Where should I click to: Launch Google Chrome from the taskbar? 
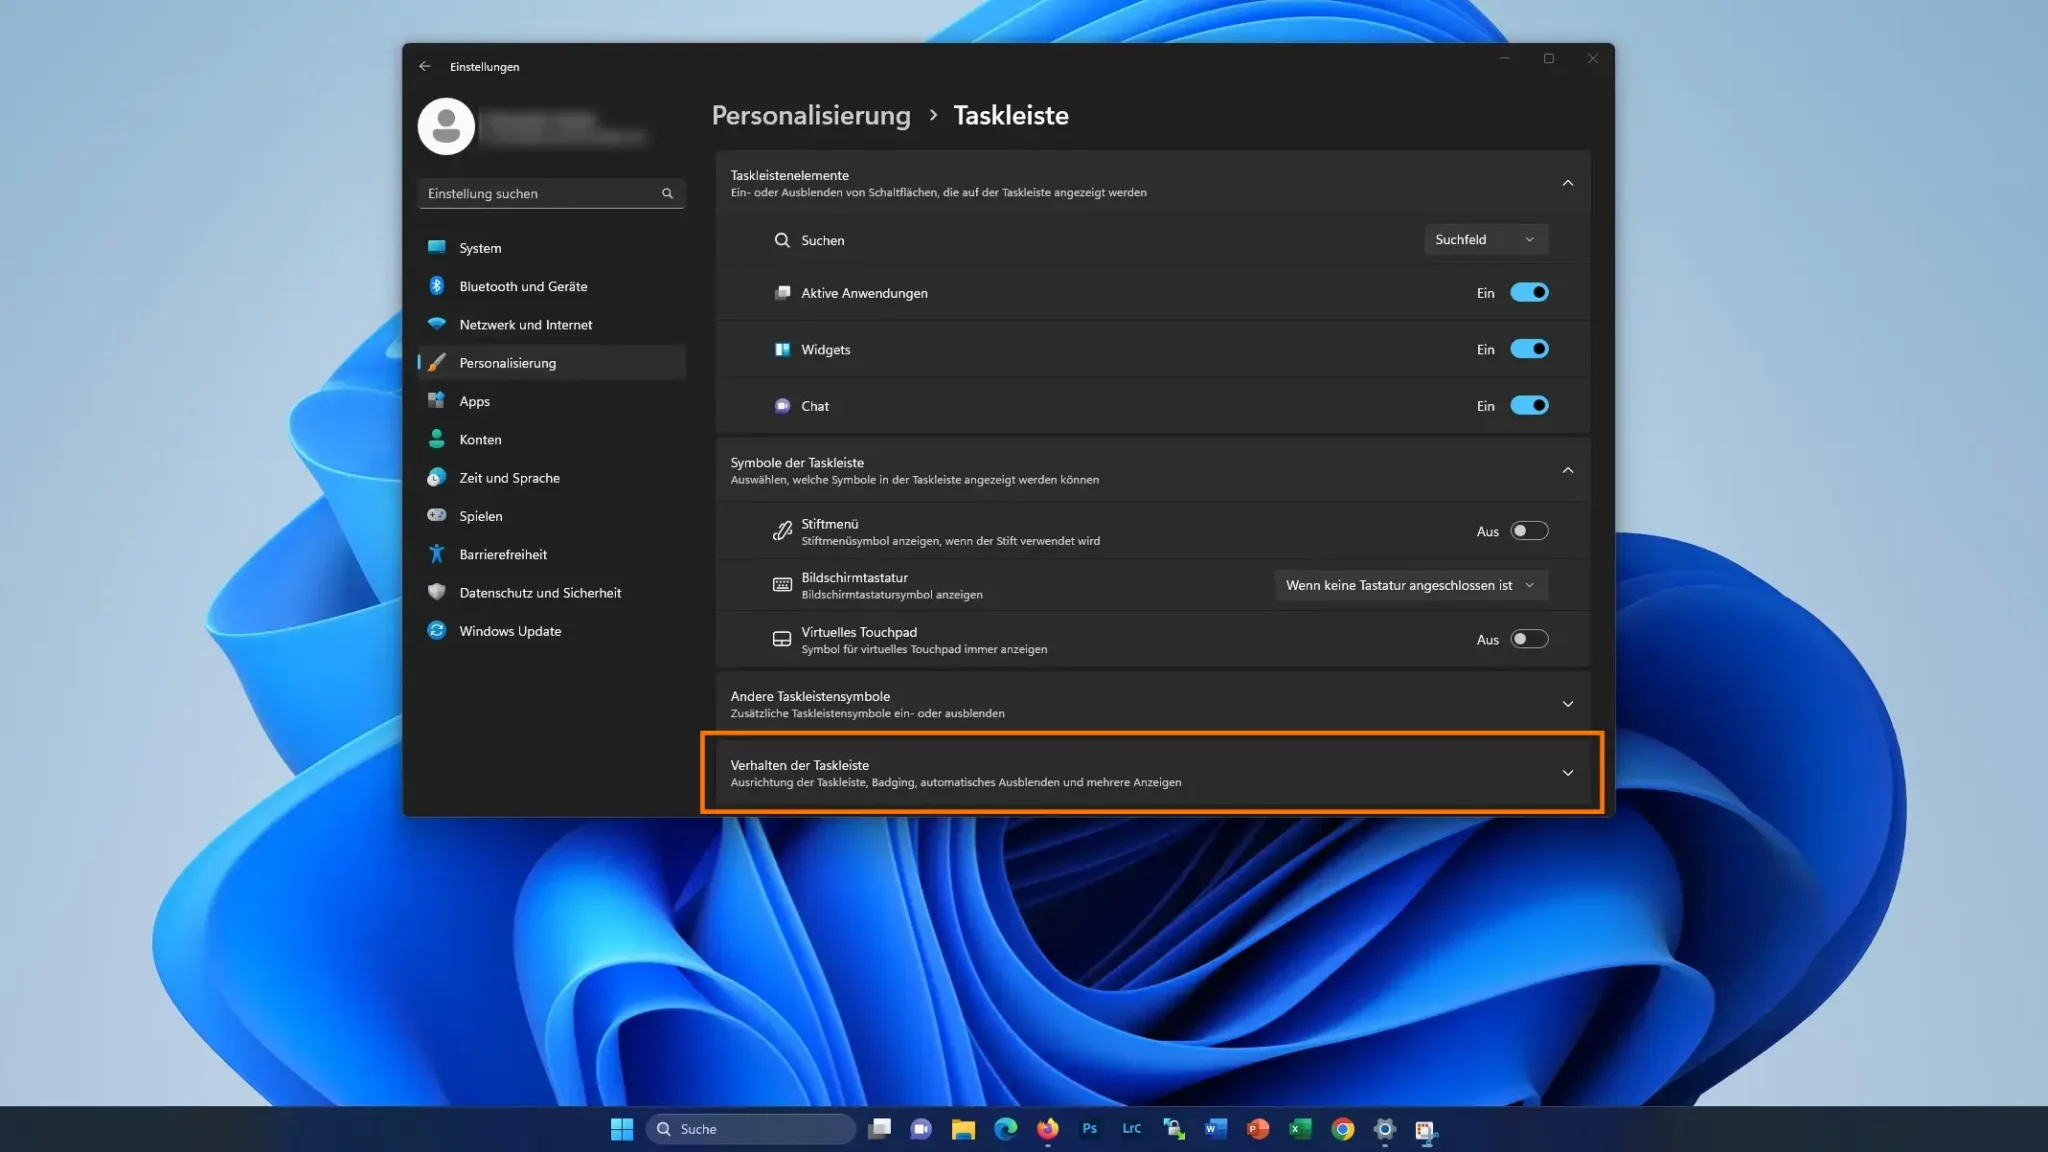(1343, 1129)
